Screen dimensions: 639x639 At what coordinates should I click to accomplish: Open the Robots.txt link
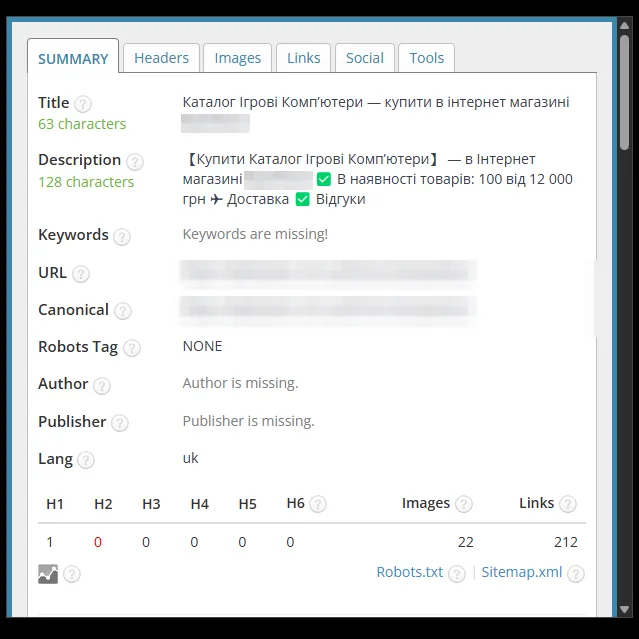click(x=410, y=572)
